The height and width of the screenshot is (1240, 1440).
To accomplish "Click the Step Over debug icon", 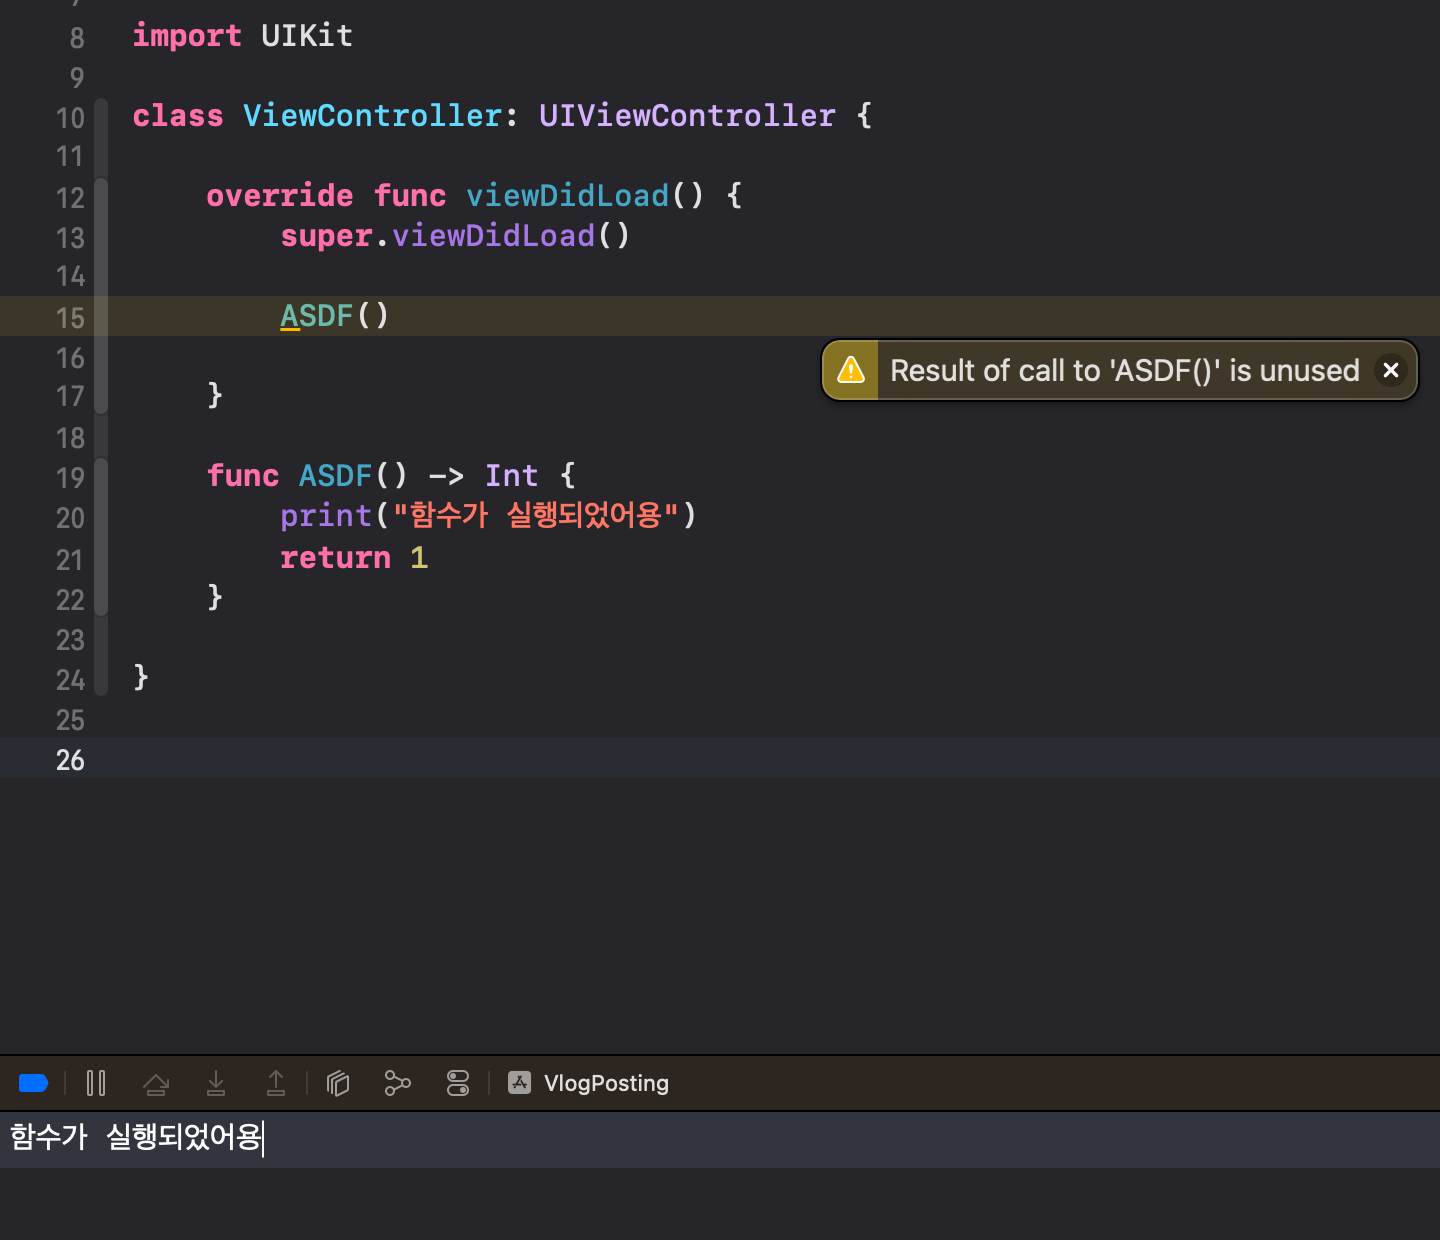I will (x=156, y=1083).
